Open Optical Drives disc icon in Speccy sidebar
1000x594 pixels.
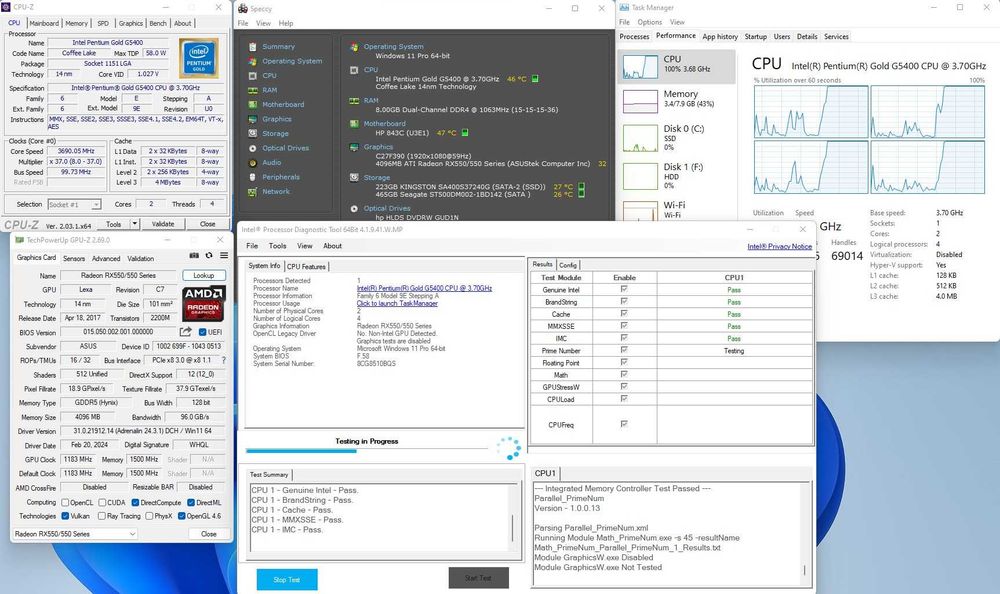click(x=253, y=148)
